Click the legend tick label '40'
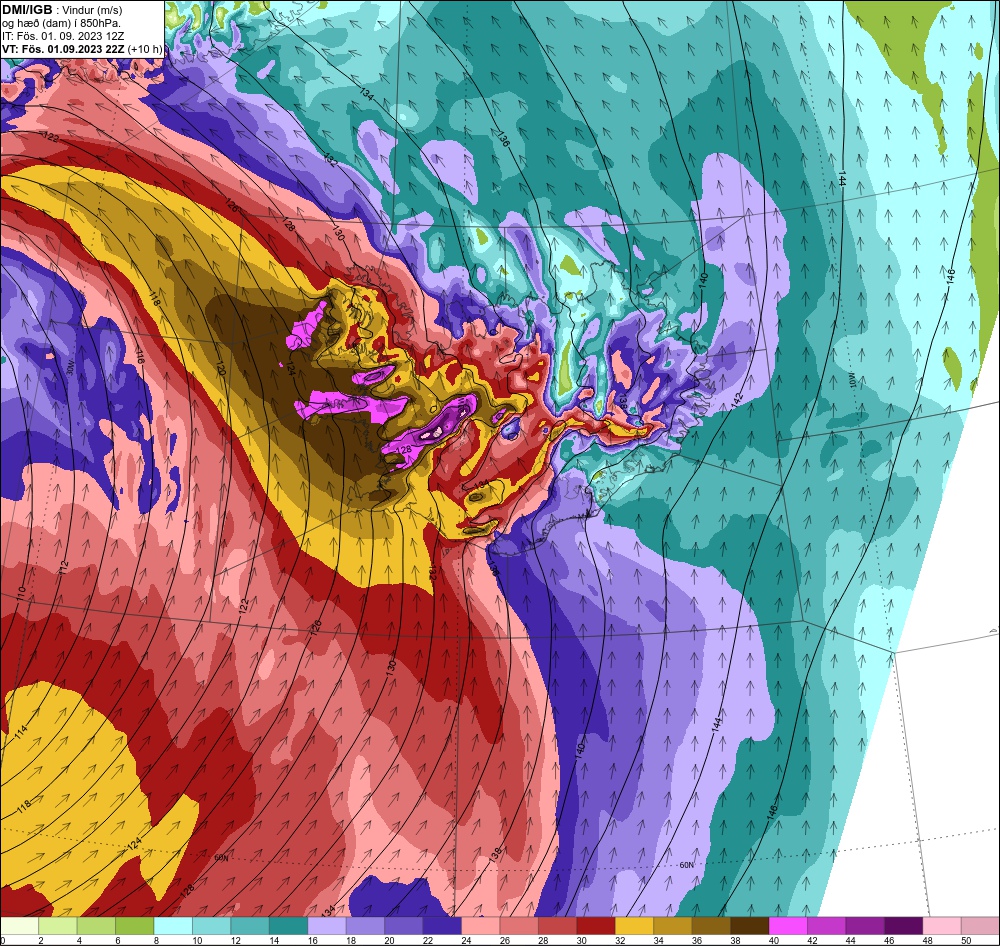1000x946 pixels. (774, 940)
